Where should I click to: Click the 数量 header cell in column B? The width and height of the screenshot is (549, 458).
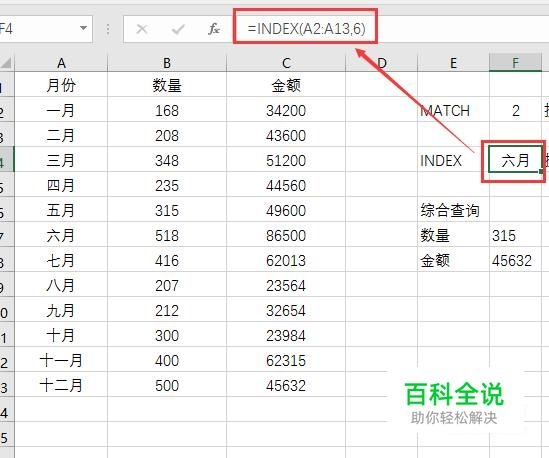click(167, 85)
